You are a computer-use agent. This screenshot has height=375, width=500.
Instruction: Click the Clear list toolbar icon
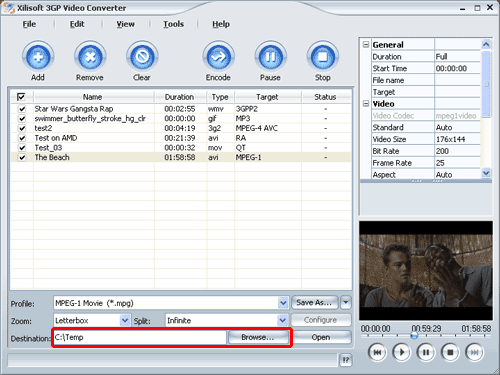click(x=142, y=57)
